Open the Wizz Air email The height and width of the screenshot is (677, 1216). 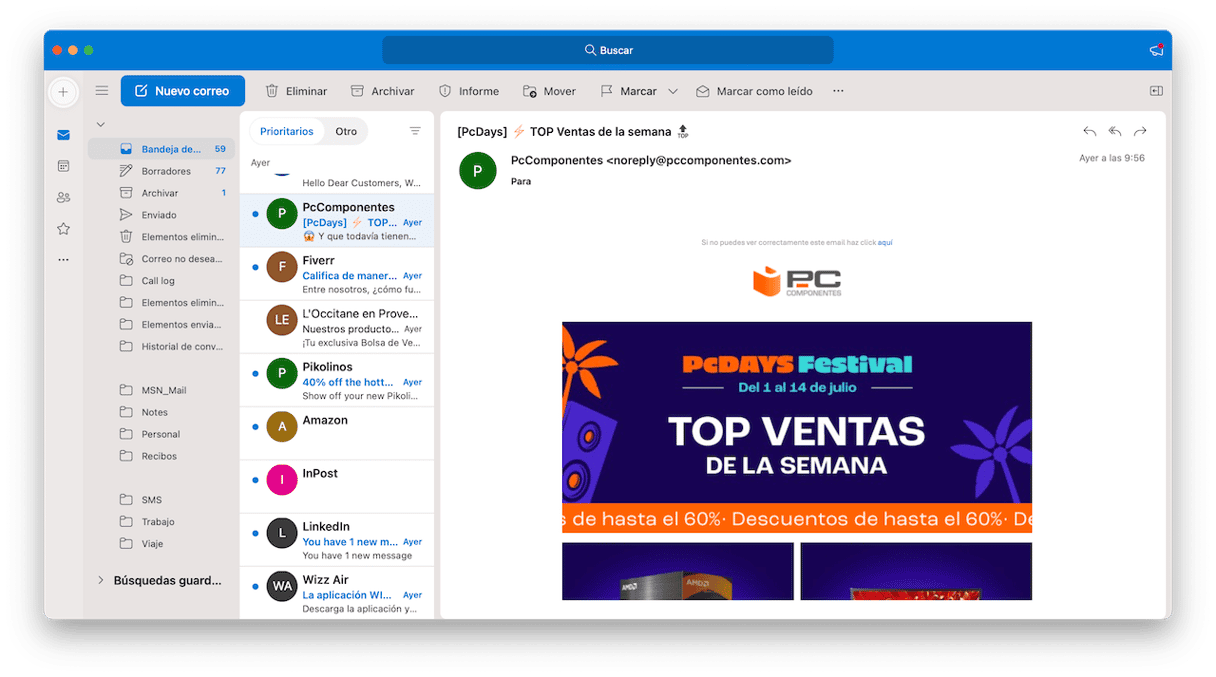click(x=337, y=592)
